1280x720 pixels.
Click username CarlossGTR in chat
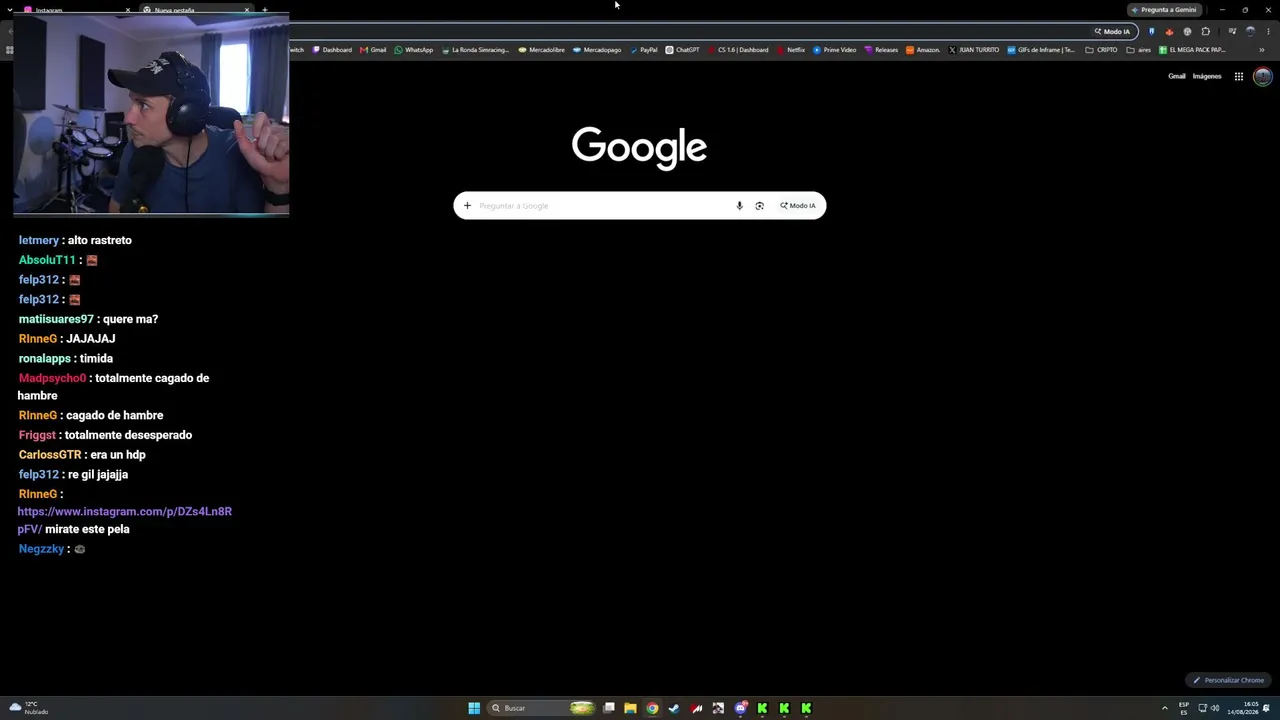(x=50, y=455)
